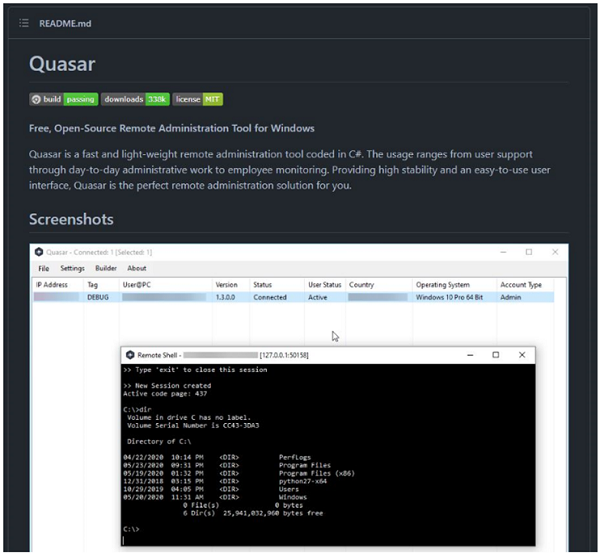The width and height of the screenshot is (600, 557).
Task: Select the DEBUG tag cell
Action: (98, 297)
